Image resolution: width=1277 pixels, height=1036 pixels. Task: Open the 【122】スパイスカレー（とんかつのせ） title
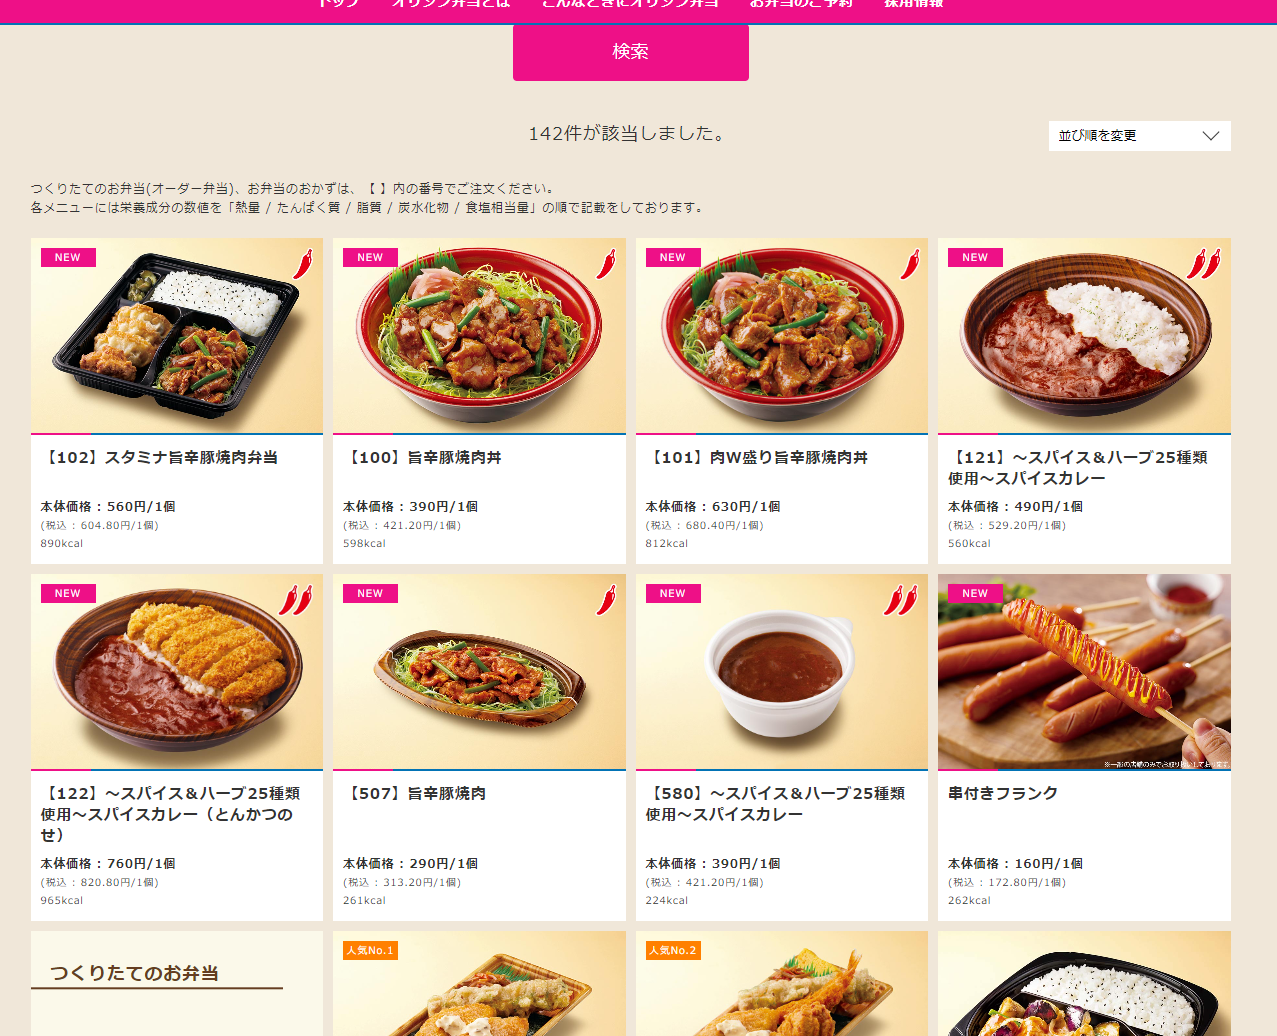click(x=171, y=814)
